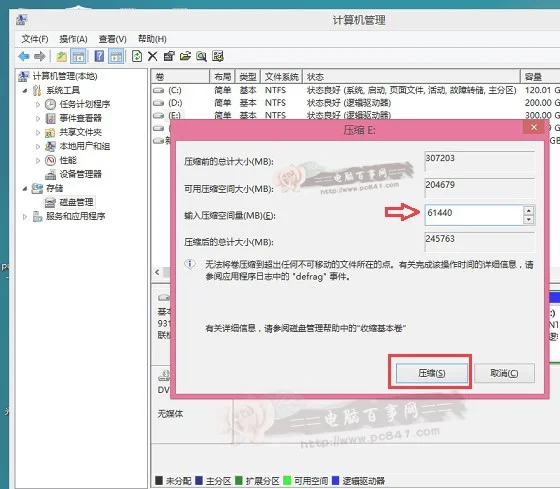The height and width of the screenshot is (489, 560).
Task: Click the green 扩展分区 legend swatch
Action: coord(239,480)
